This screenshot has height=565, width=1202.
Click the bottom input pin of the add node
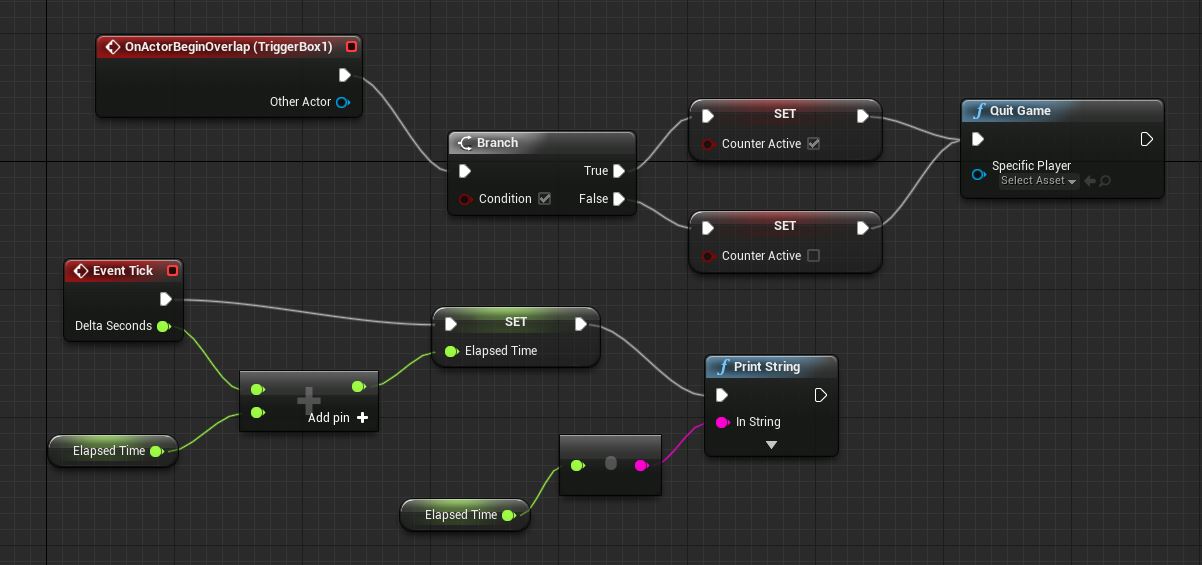point(258,412)
